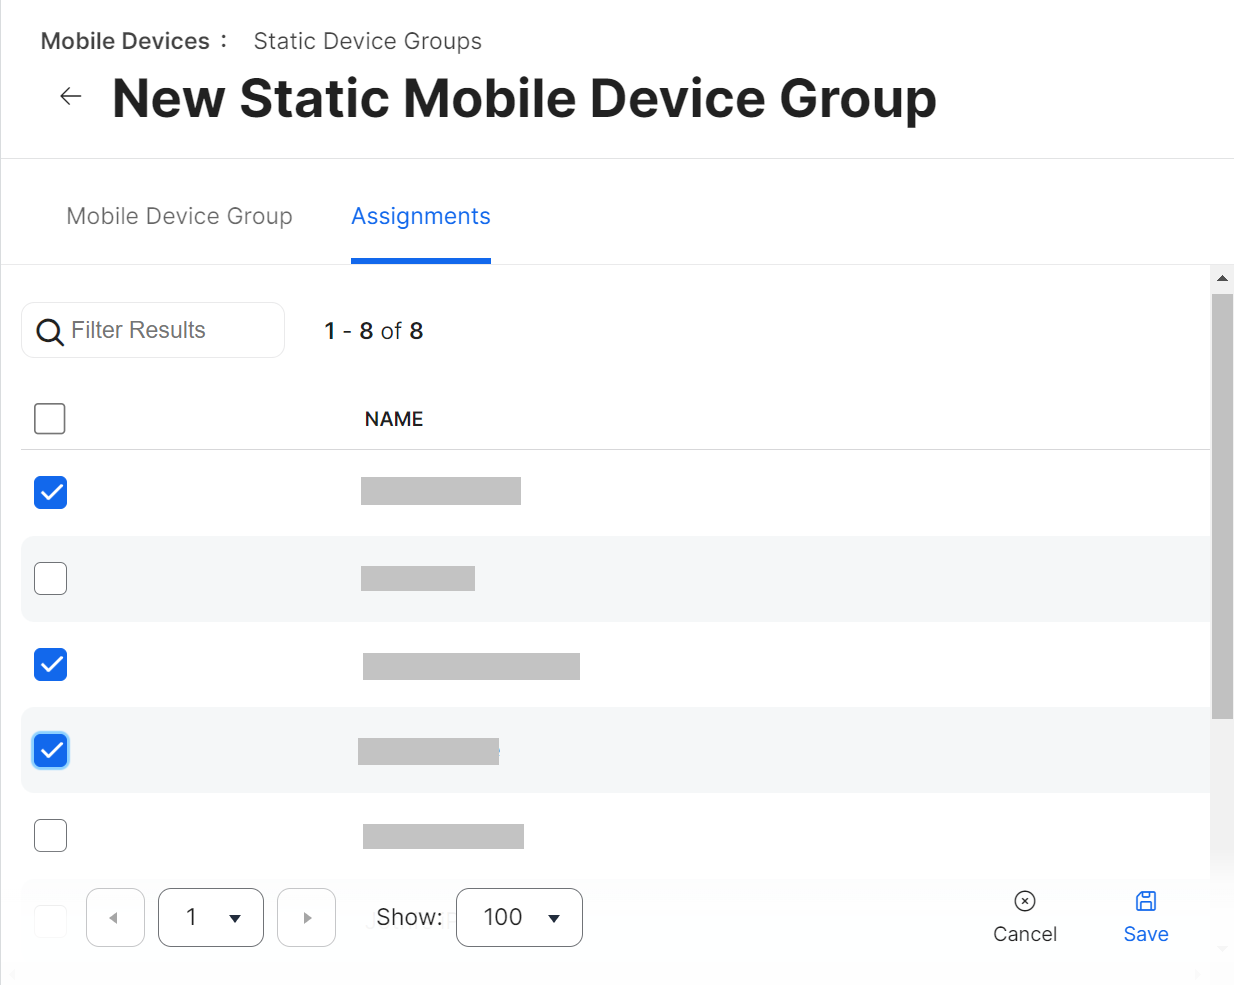Click the Cancel circle-x icon
The image size is (1234, 985).
[1024, 901]
